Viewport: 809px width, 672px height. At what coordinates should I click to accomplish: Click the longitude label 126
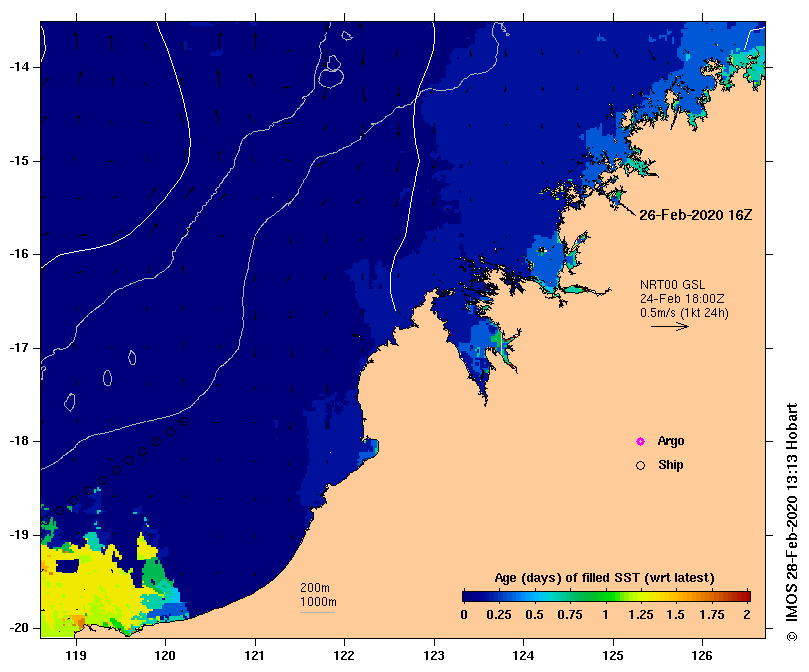(702, 656)
